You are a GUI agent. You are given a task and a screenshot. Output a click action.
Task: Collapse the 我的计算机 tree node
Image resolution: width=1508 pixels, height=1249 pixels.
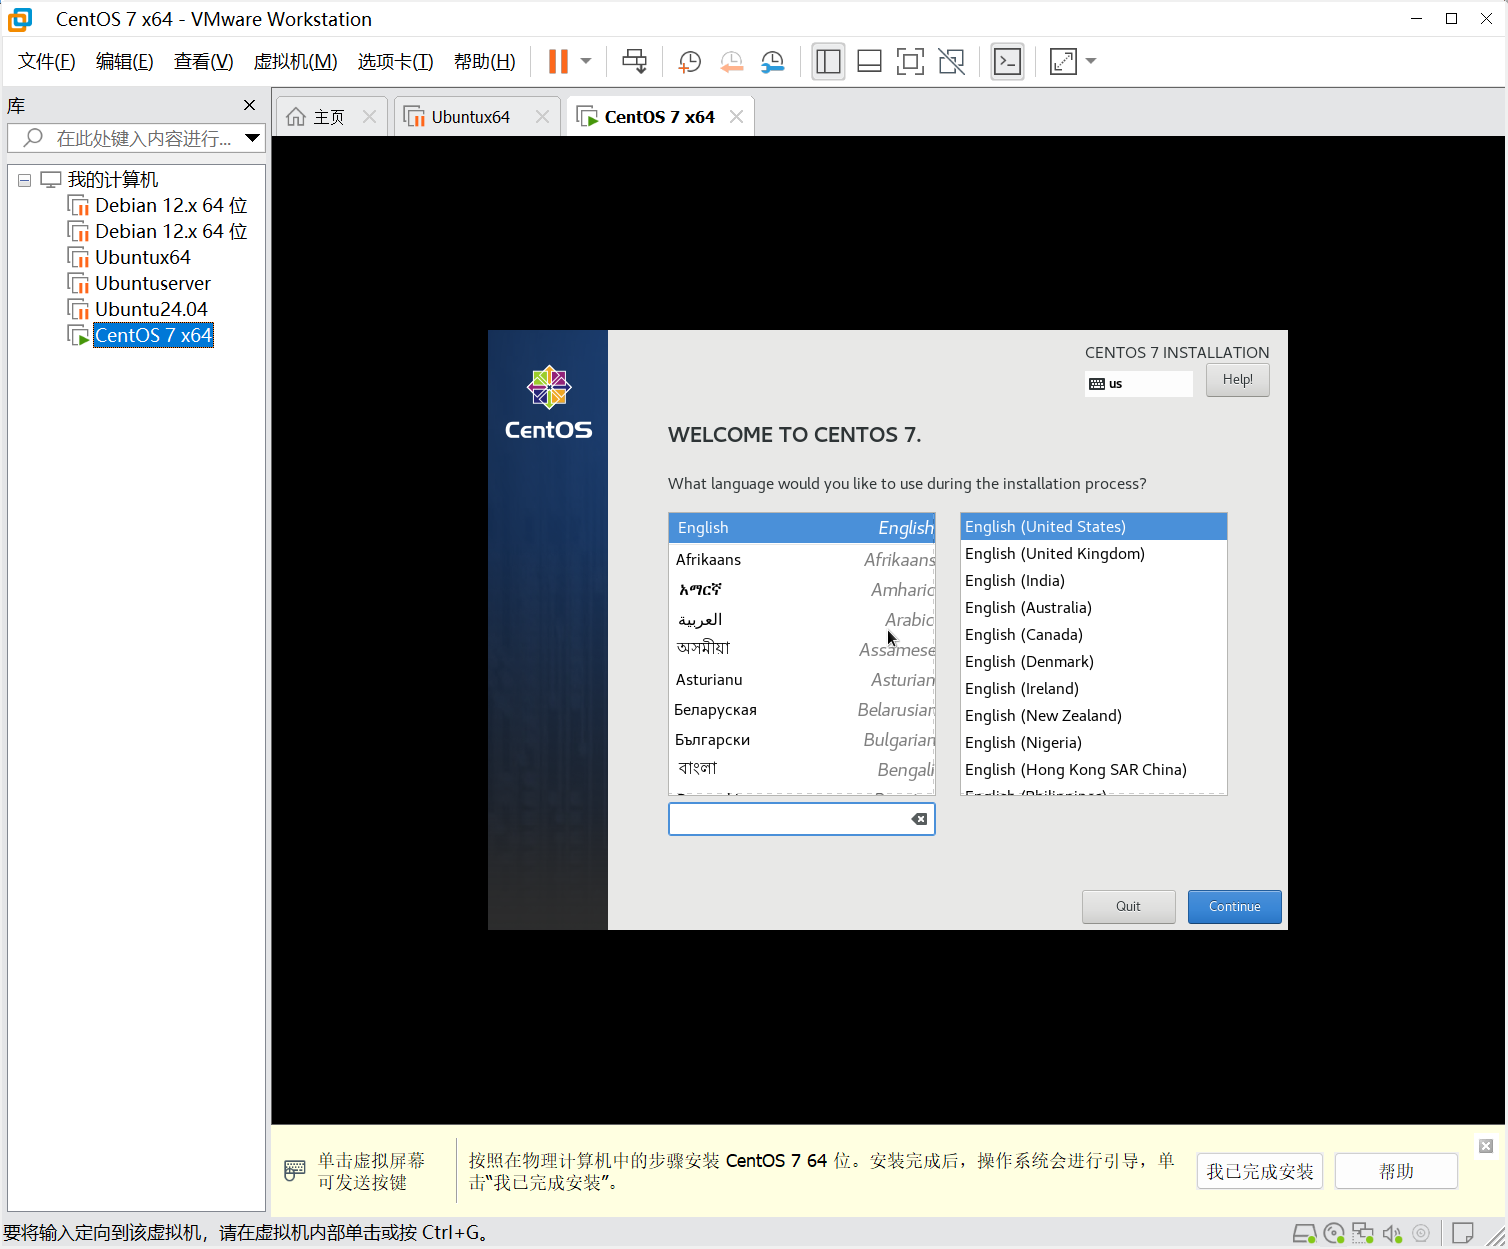[24, 180]
